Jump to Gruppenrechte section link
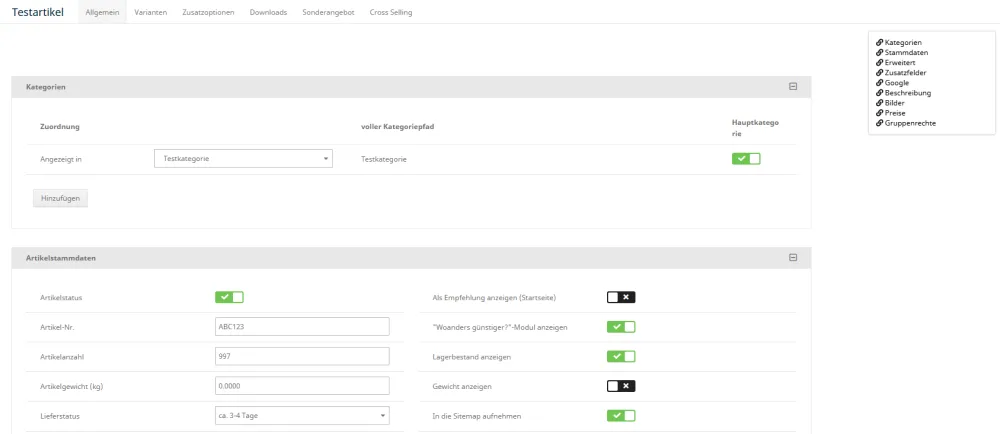This screenshot has height=434, width=1000. (911, 123)
